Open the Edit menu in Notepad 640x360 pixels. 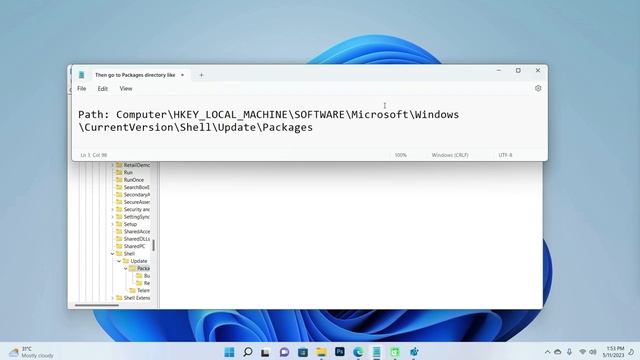click(x=102, y=89)
